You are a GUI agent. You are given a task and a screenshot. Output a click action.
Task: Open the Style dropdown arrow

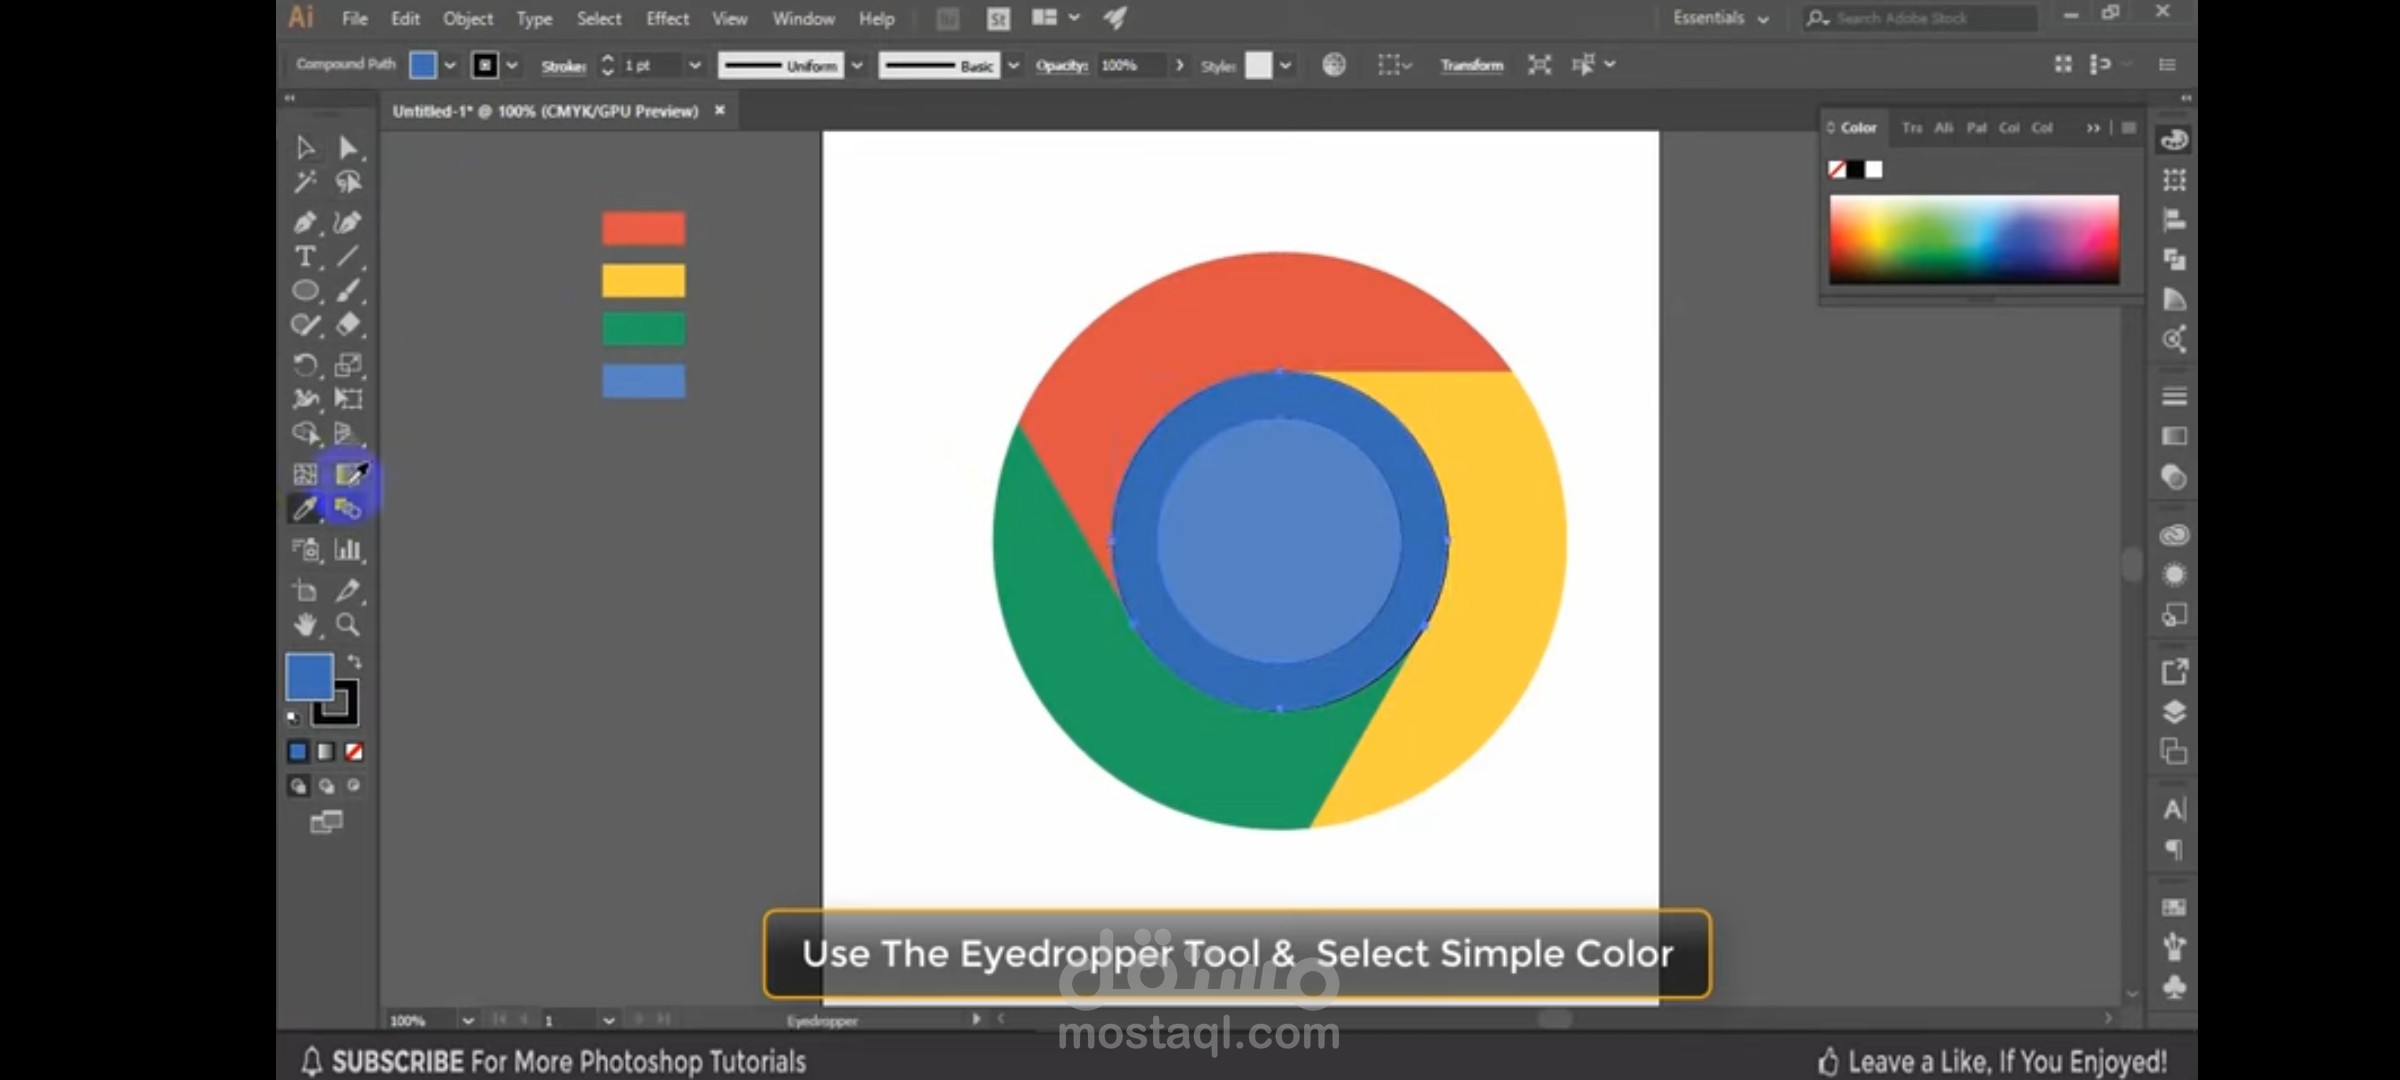(1285, 65)
